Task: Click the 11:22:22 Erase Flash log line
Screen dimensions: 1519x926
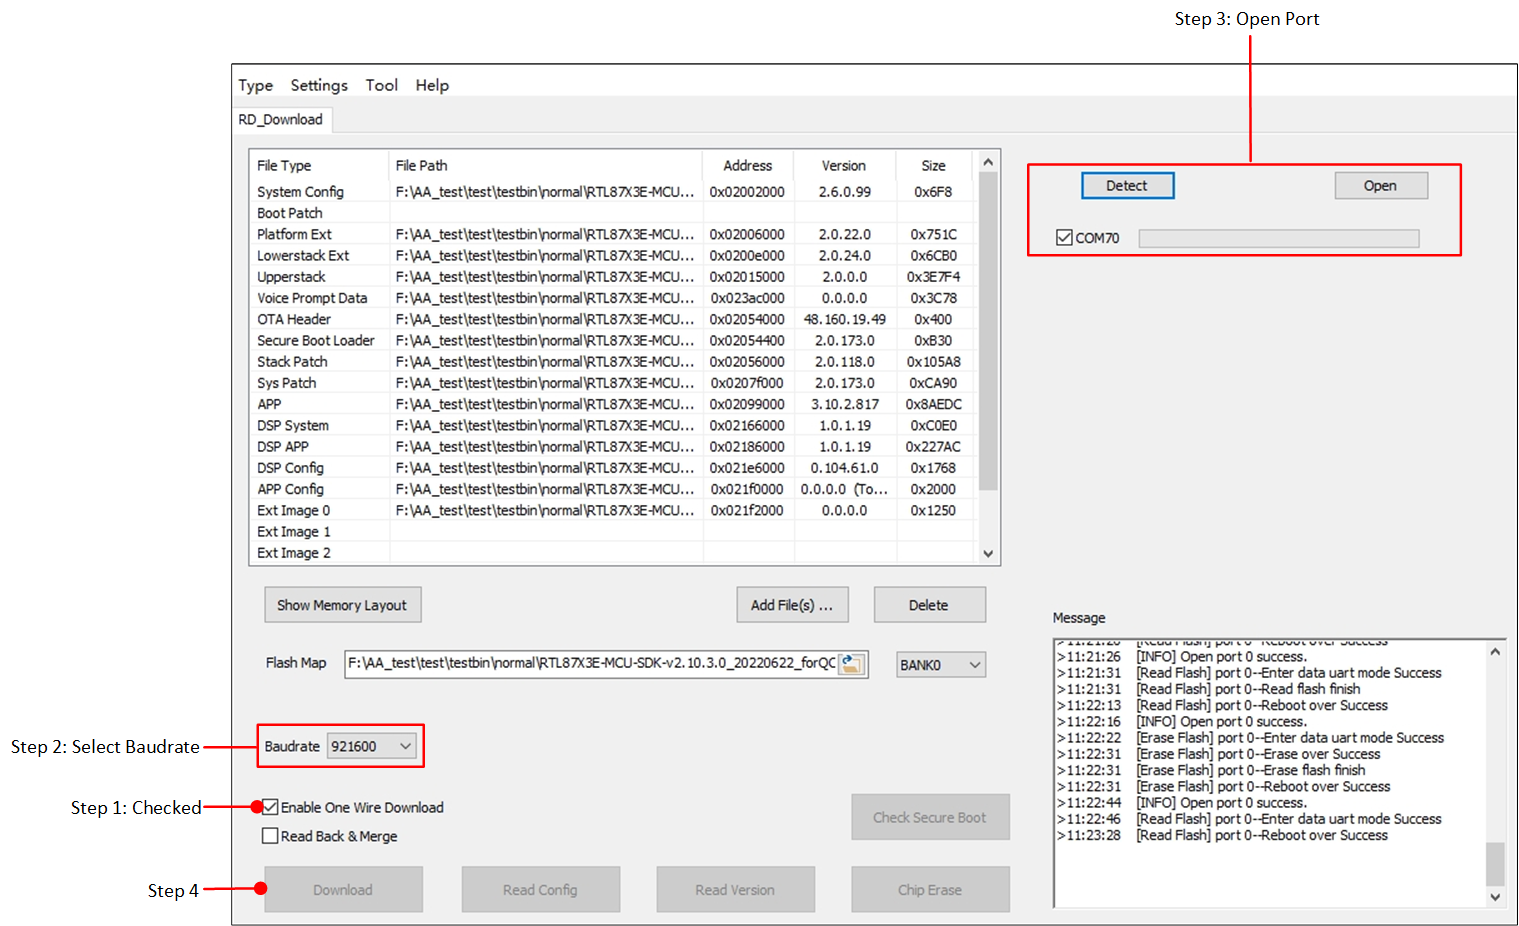Action: click(x=1250, y=738)
